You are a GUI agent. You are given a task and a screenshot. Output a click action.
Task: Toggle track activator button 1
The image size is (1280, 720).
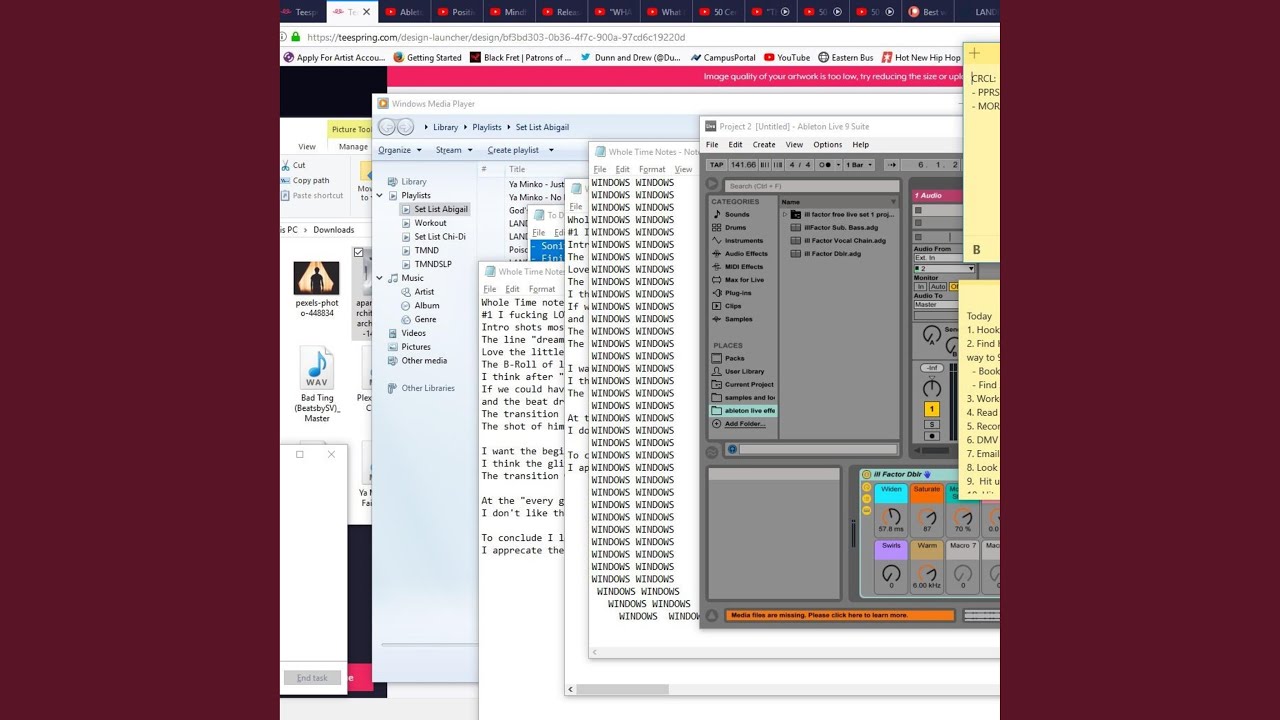point(932,409)
